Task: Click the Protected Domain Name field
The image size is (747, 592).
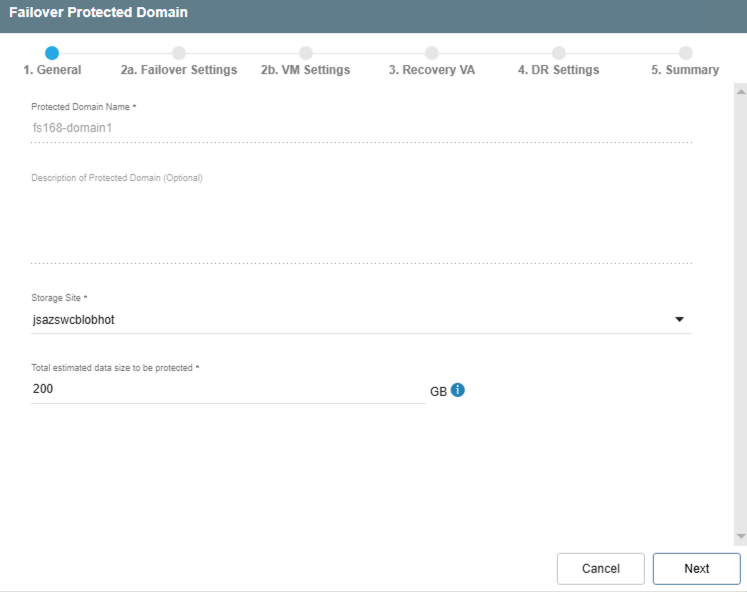Action: click(x=360, y=128)
